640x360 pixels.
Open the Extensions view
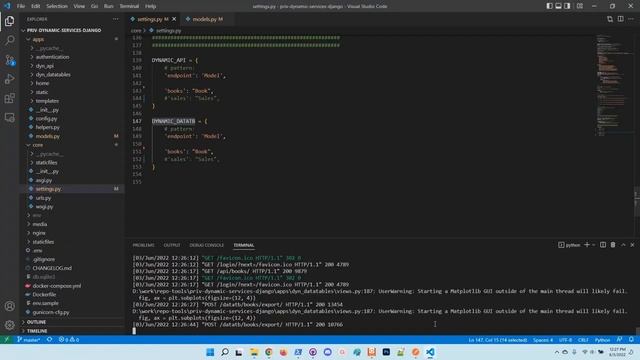[9, 98]
